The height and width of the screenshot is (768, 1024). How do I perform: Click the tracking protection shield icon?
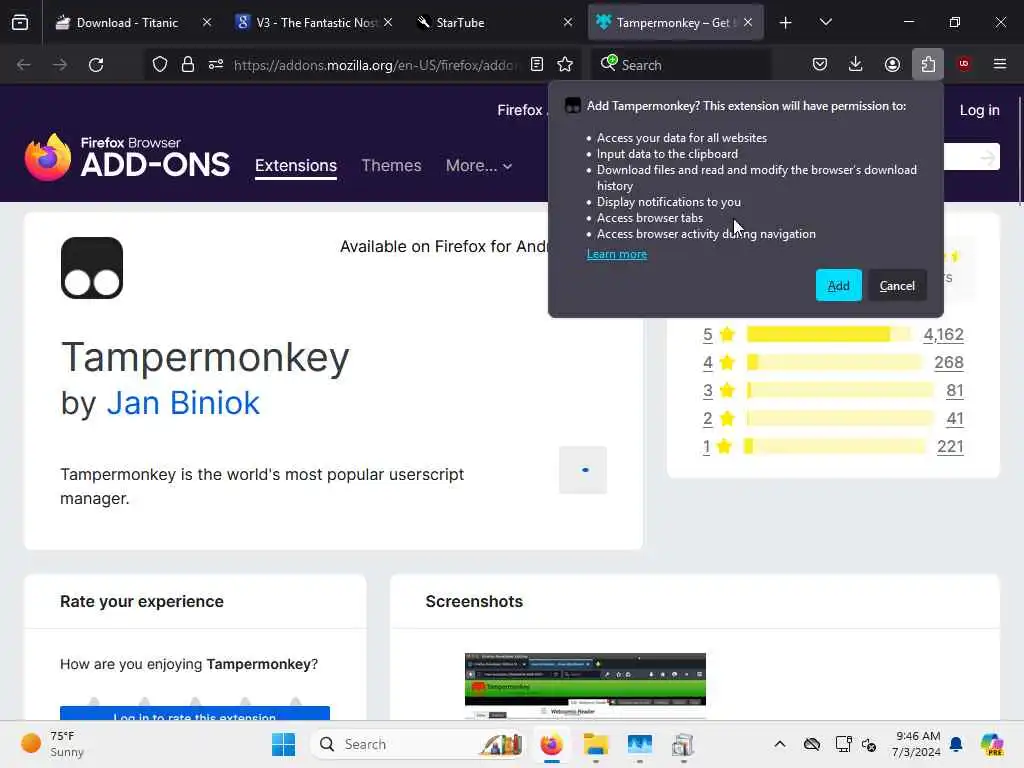160,65
